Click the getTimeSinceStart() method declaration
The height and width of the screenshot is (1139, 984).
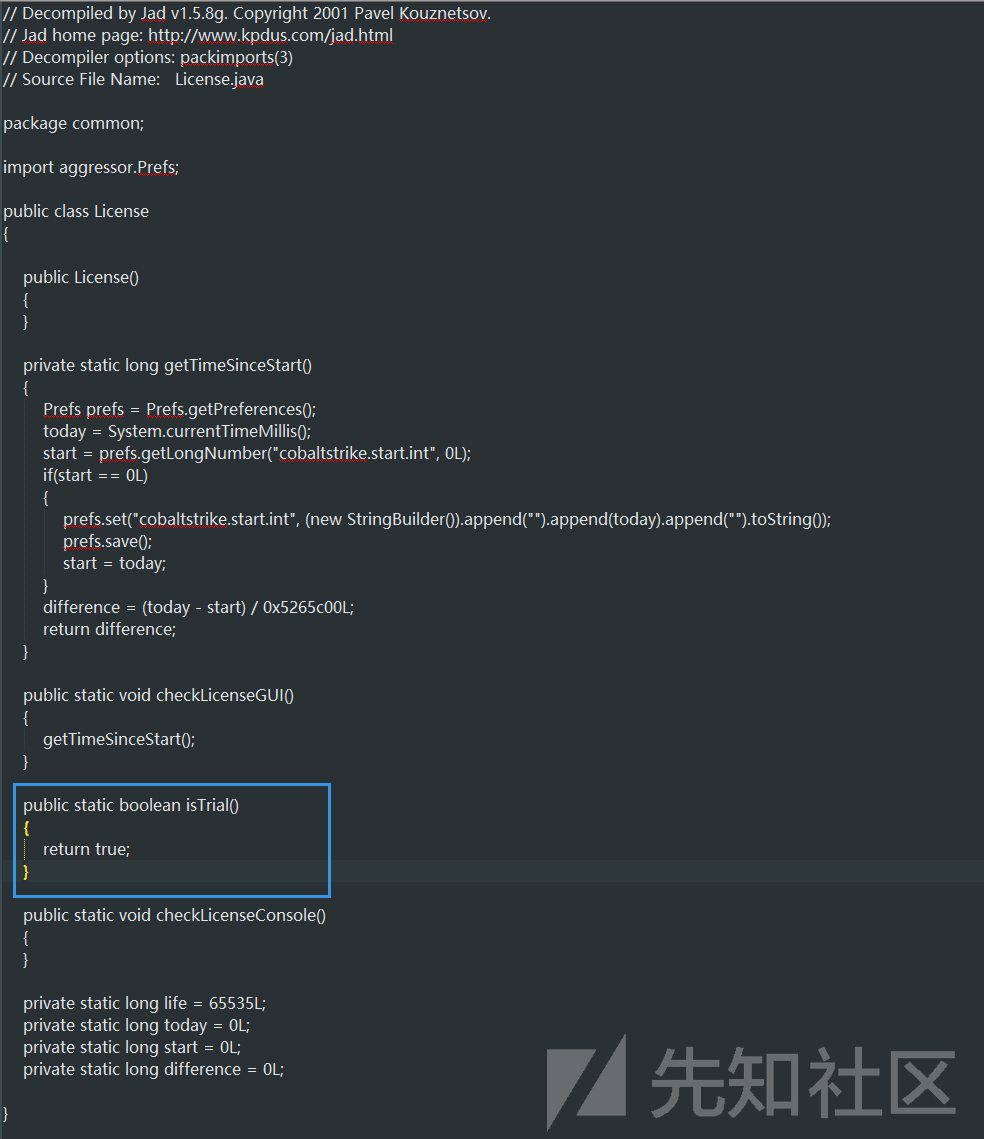[x=167, y=365]
